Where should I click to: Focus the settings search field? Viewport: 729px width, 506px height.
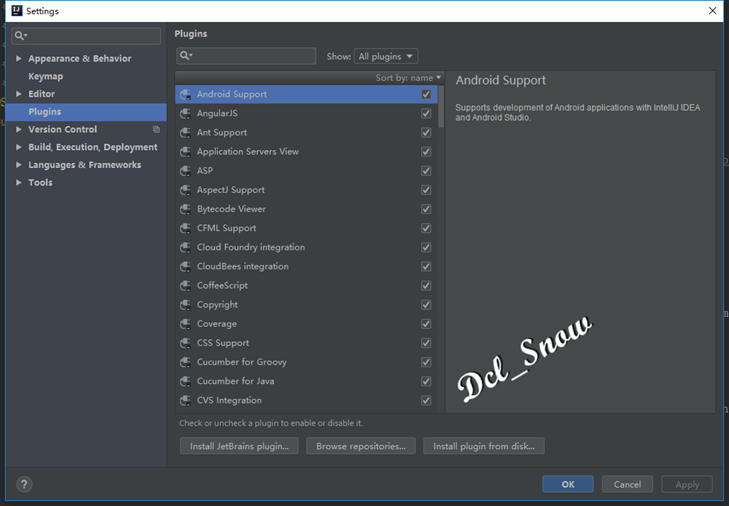coord(86,36)
